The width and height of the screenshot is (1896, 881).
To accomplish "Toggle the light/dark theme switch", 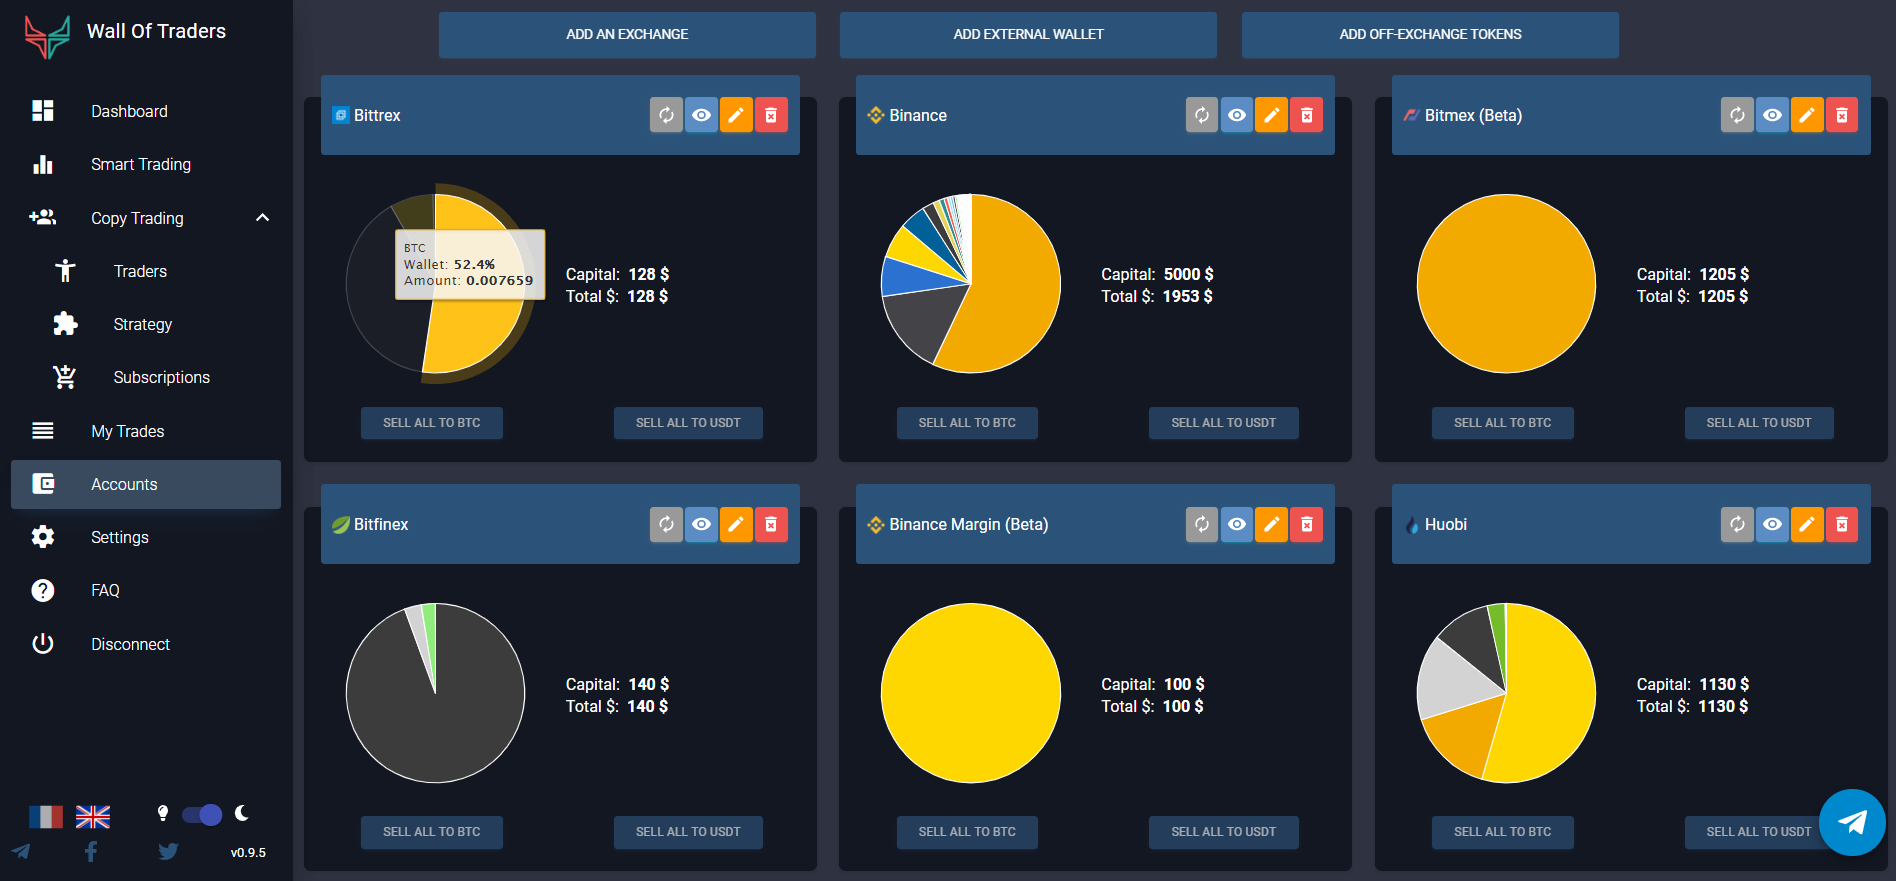I will point(202,815).
